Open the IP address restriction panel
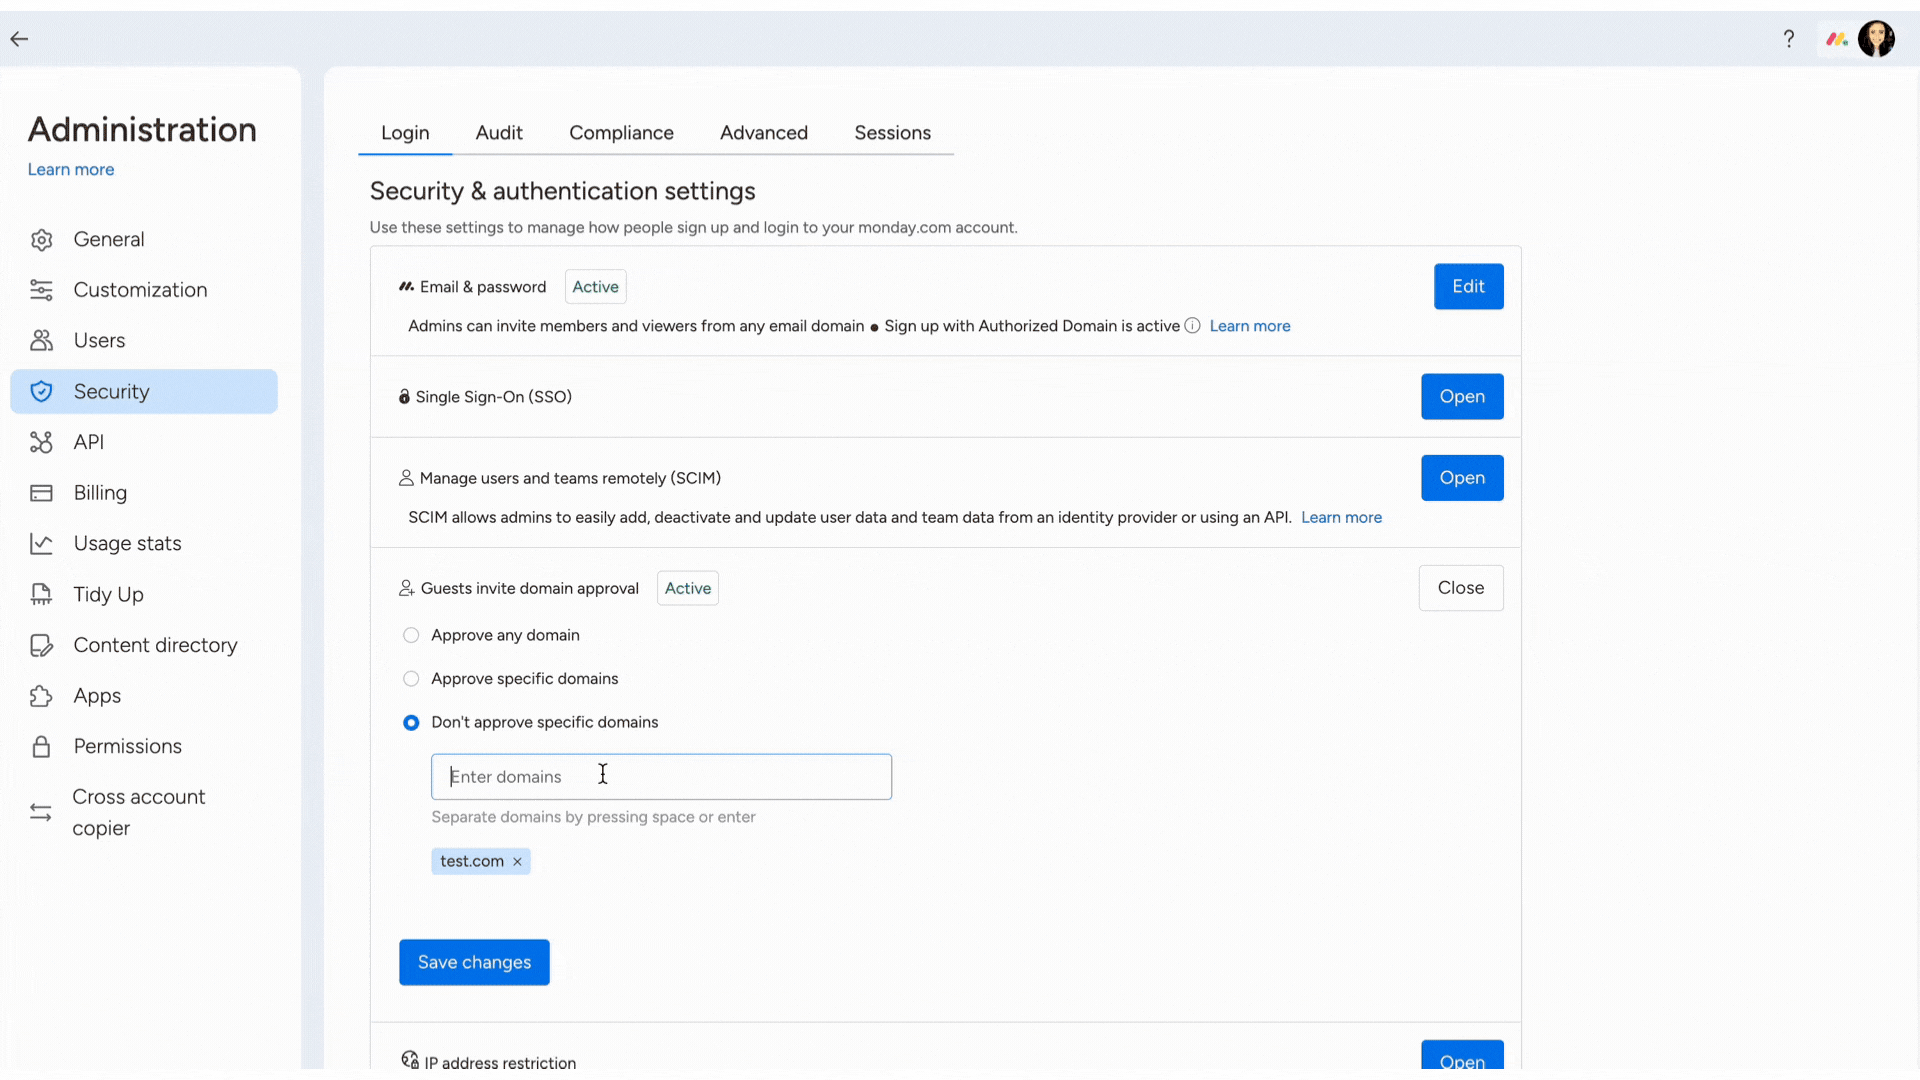This screenshot has width=1920, height=1080. [1462, 1062]
